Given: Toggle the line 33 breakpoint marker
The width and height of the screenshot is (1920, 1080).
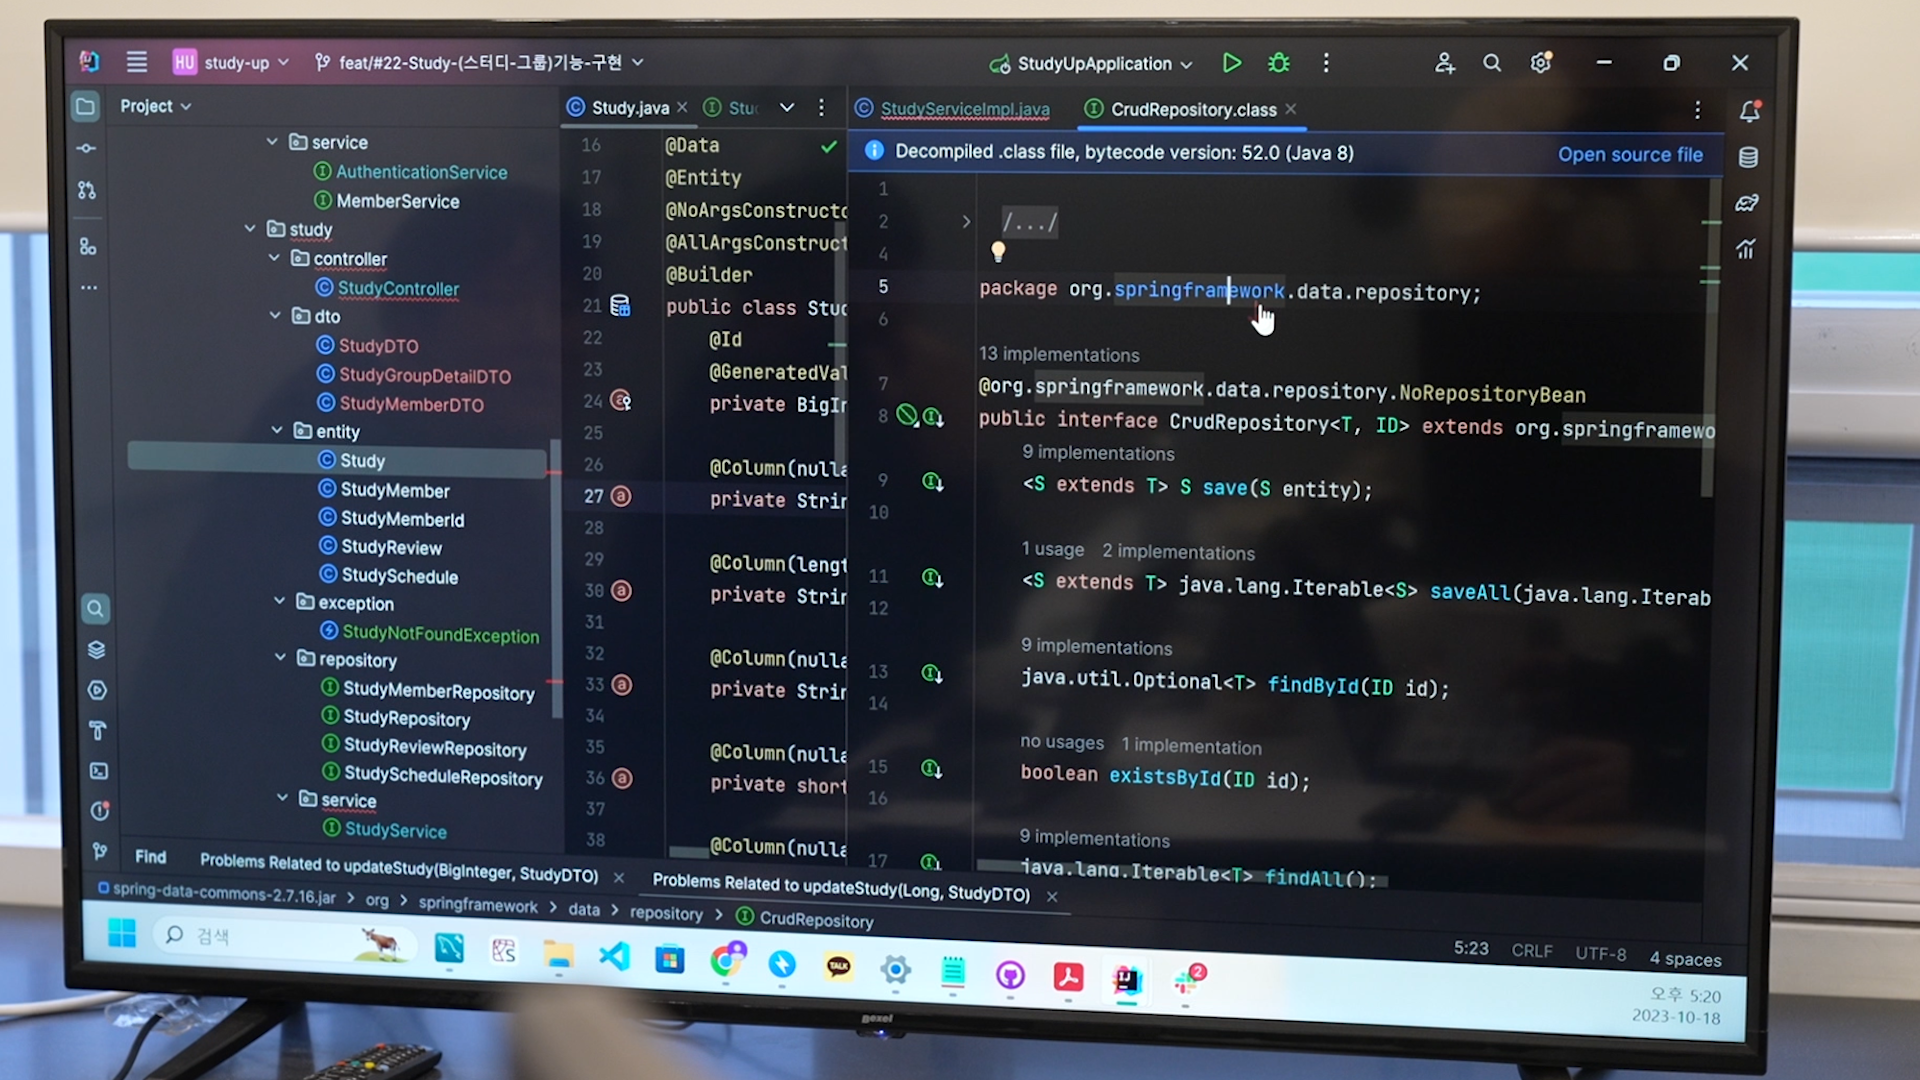Looking at the screenshot, I should click(x=621, y=685).
